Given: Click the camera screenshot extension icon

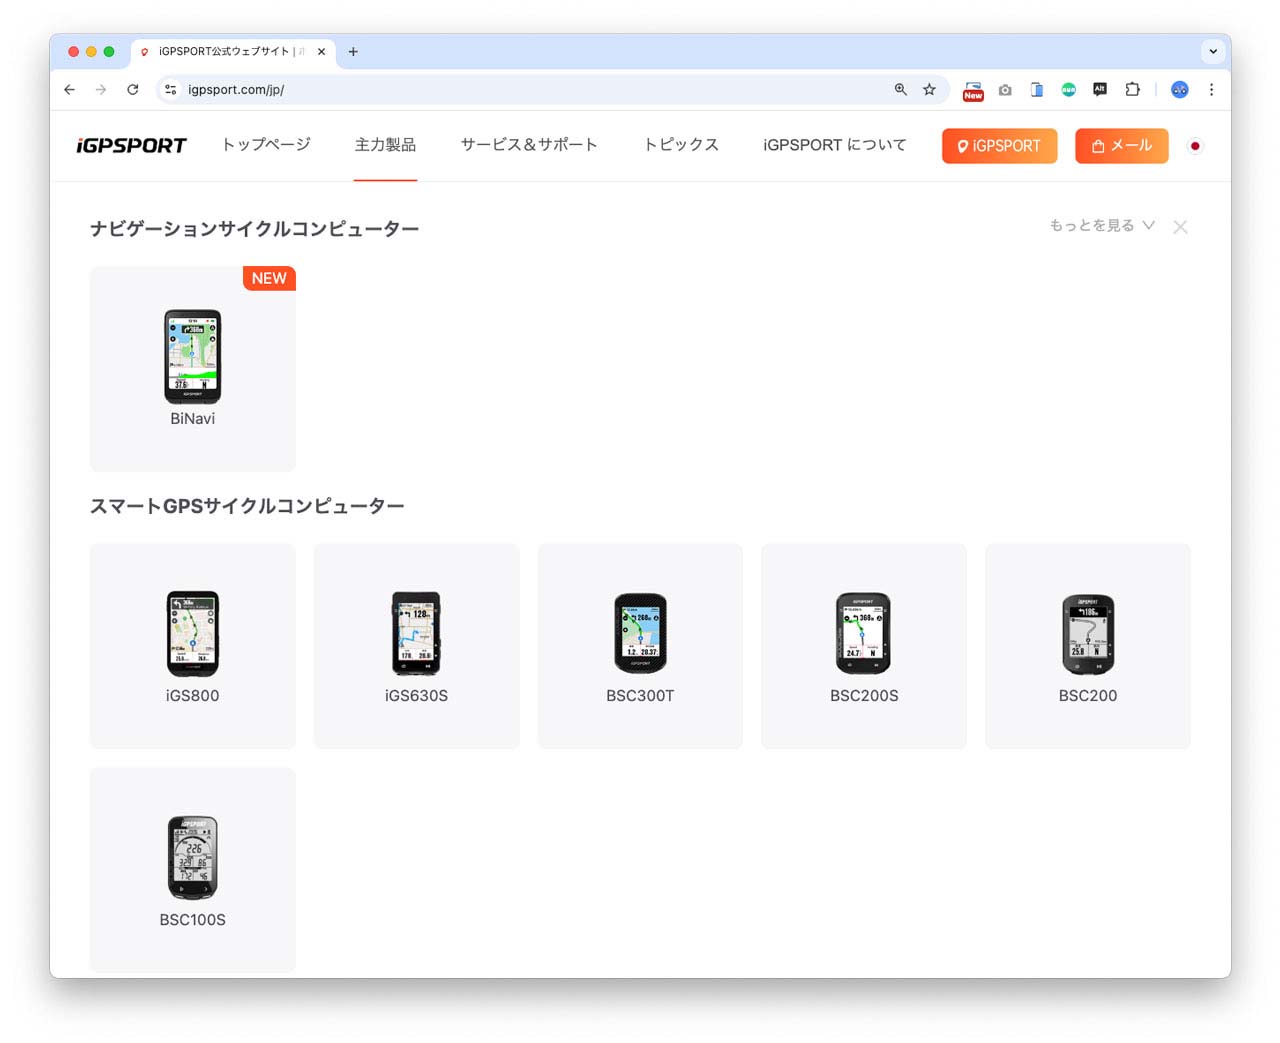Looking at the screenshot, I should point(1005,90).
